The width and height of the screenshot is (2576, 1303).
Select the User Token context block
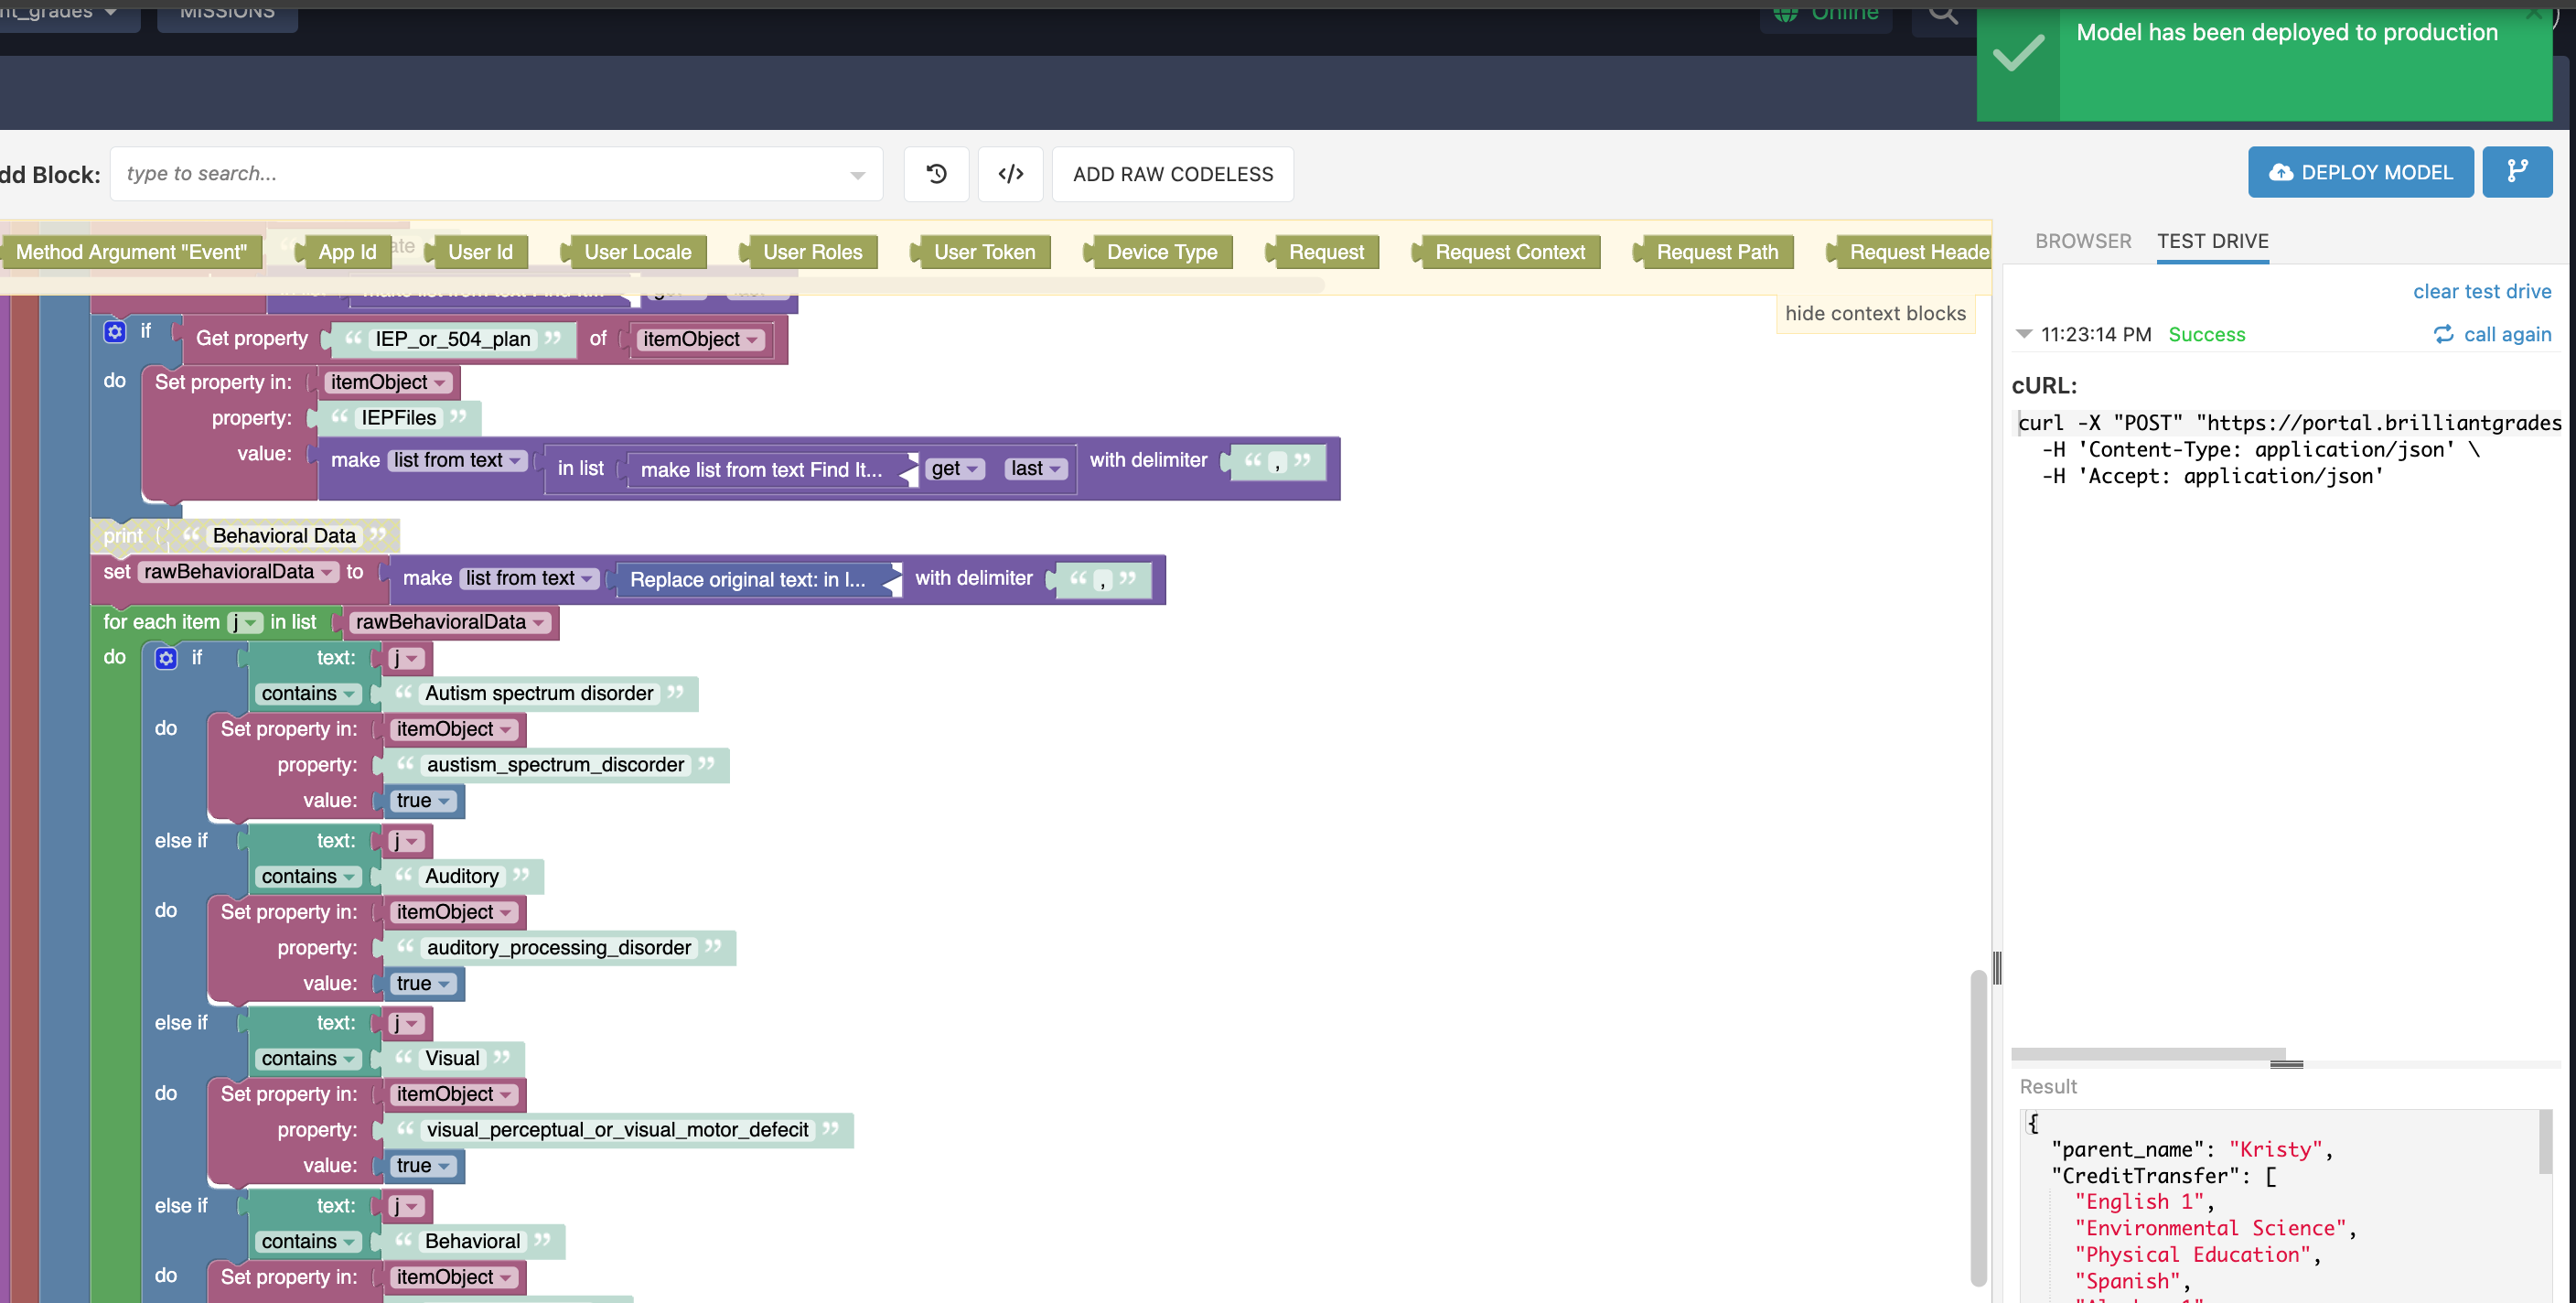pos(982,252)
